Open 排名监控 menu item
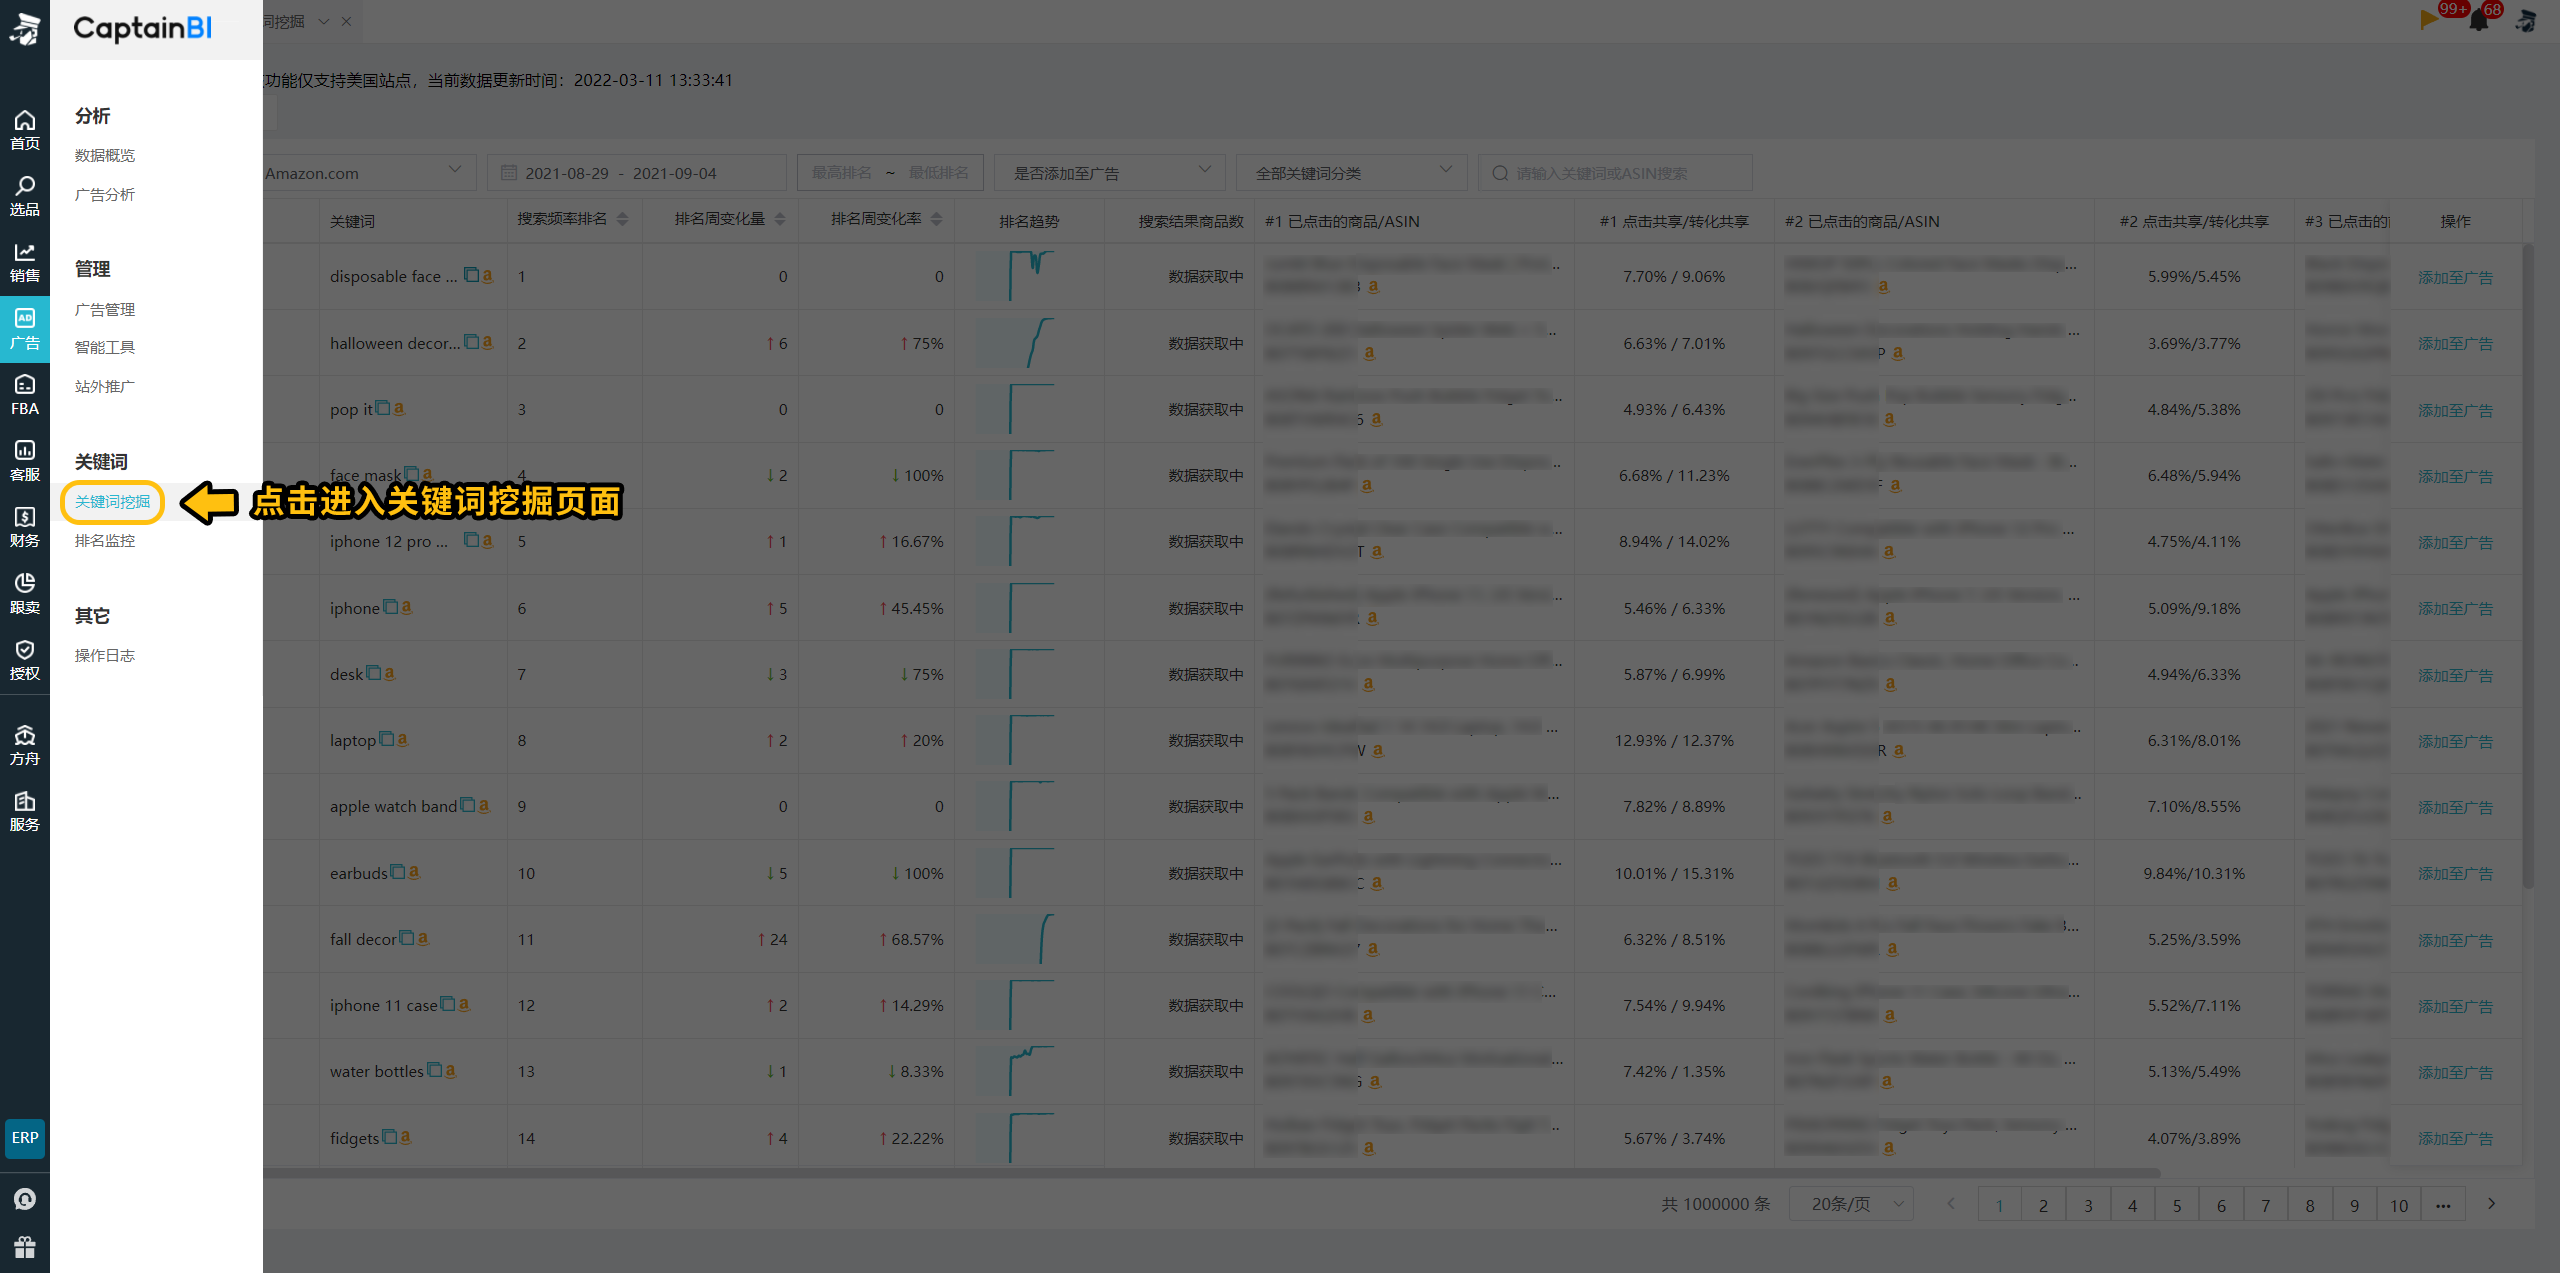This screenshot has height=1273, width=2560. (x=105, y=540)
